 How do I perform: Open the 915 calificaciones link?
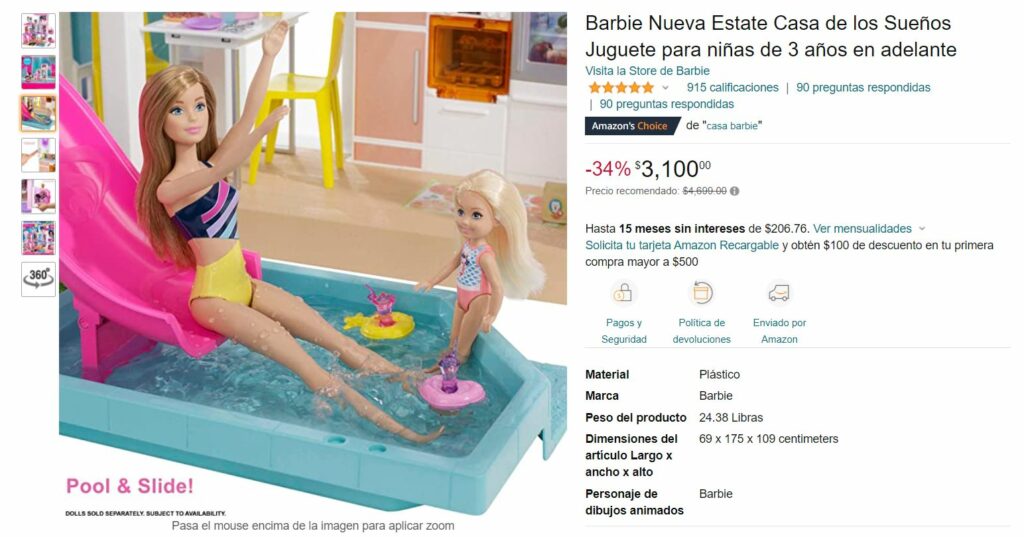click(x=732, y=88)
